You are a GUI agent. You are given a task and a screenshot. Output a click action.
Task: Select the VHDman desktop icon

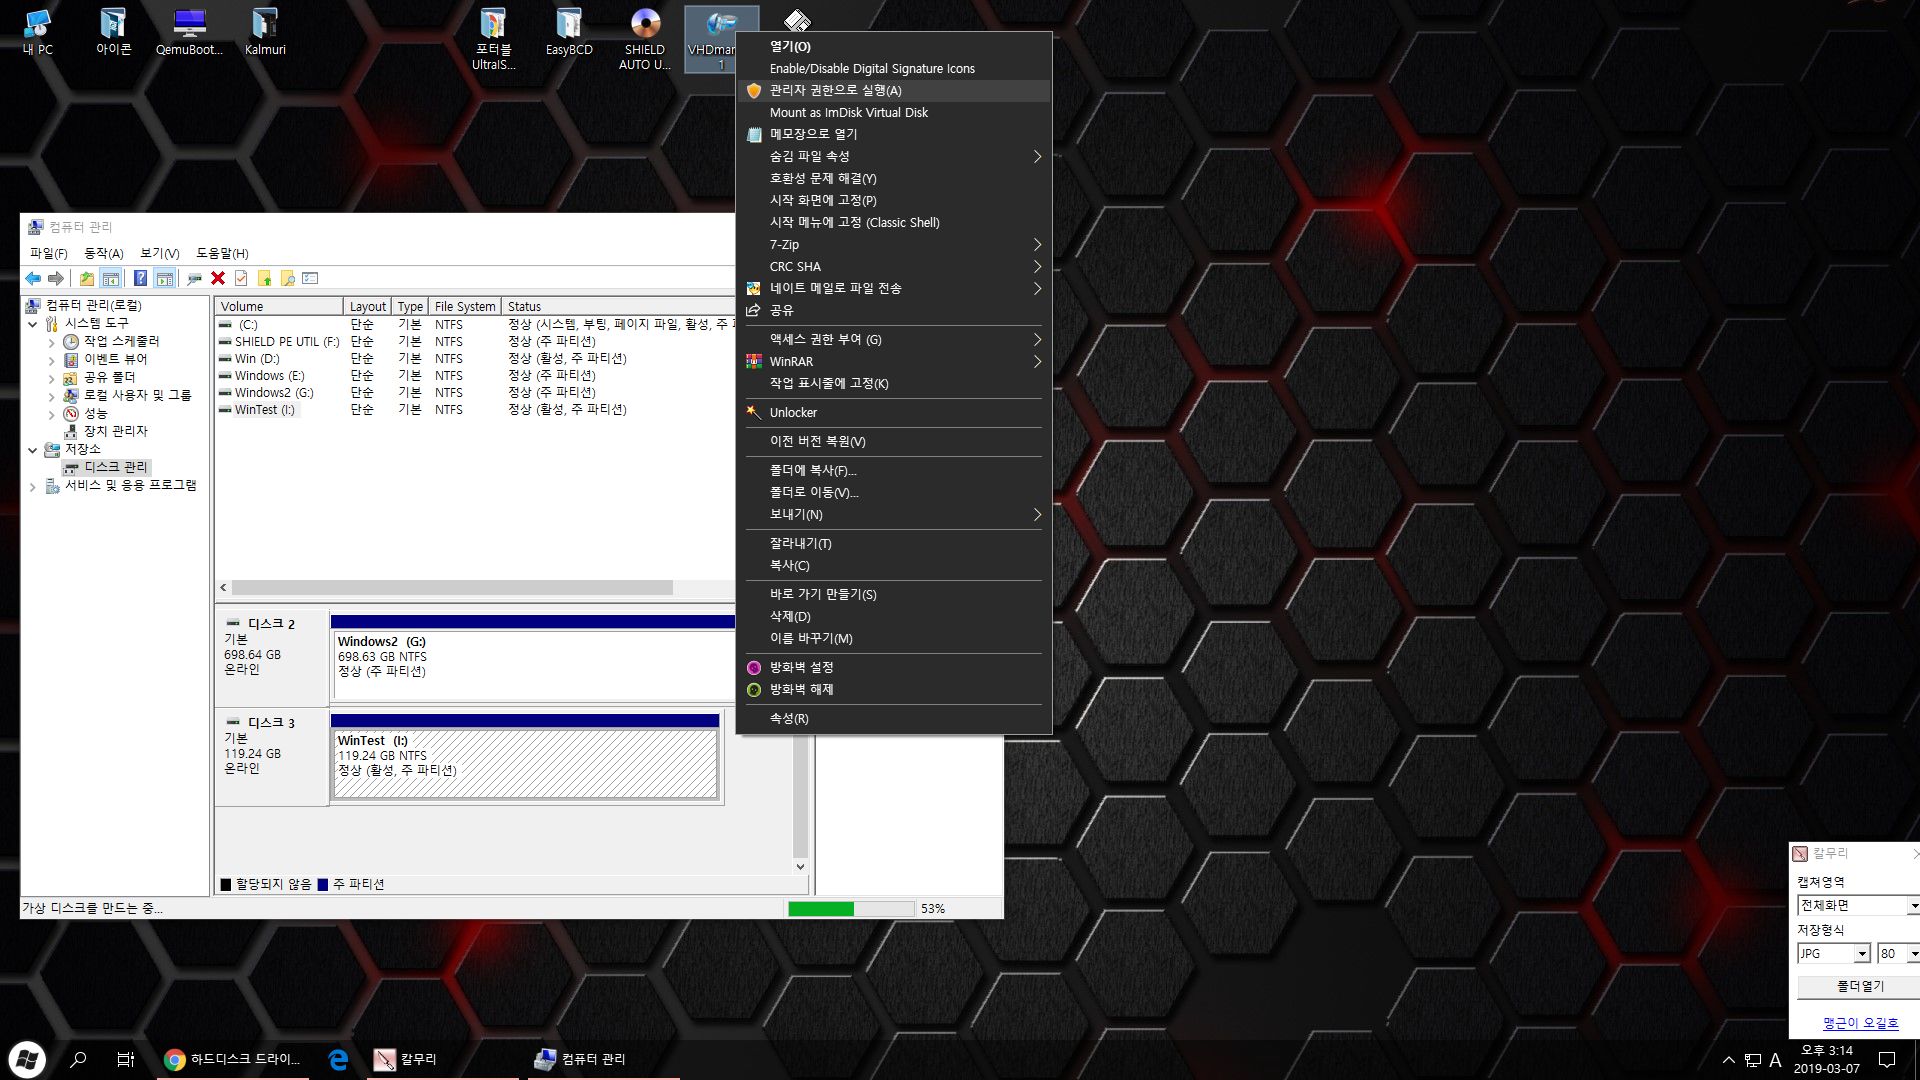[711, 40]
